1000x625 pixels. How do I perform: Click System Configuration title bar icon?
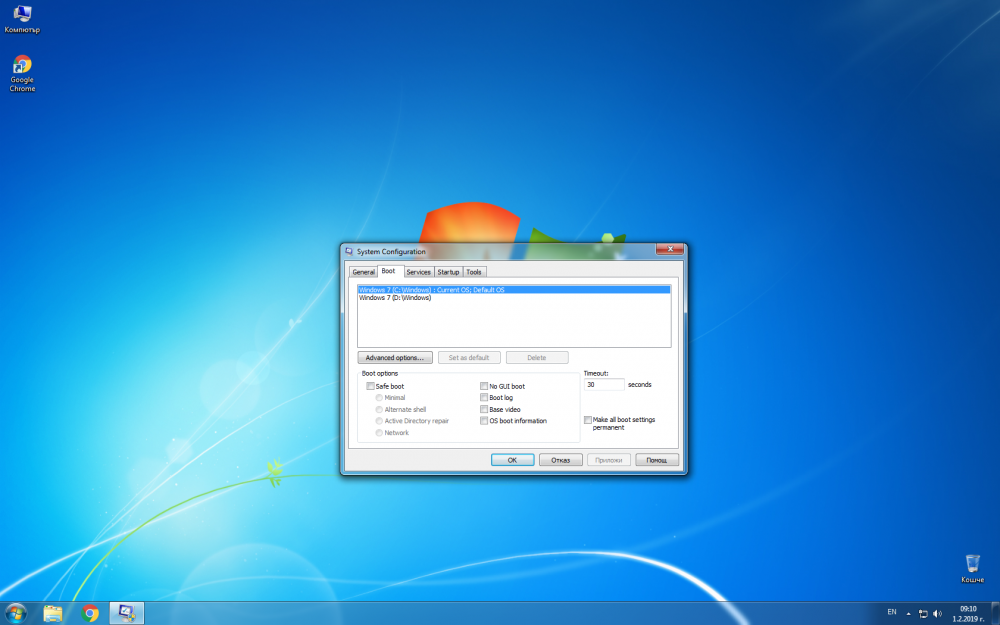[349, 251]
